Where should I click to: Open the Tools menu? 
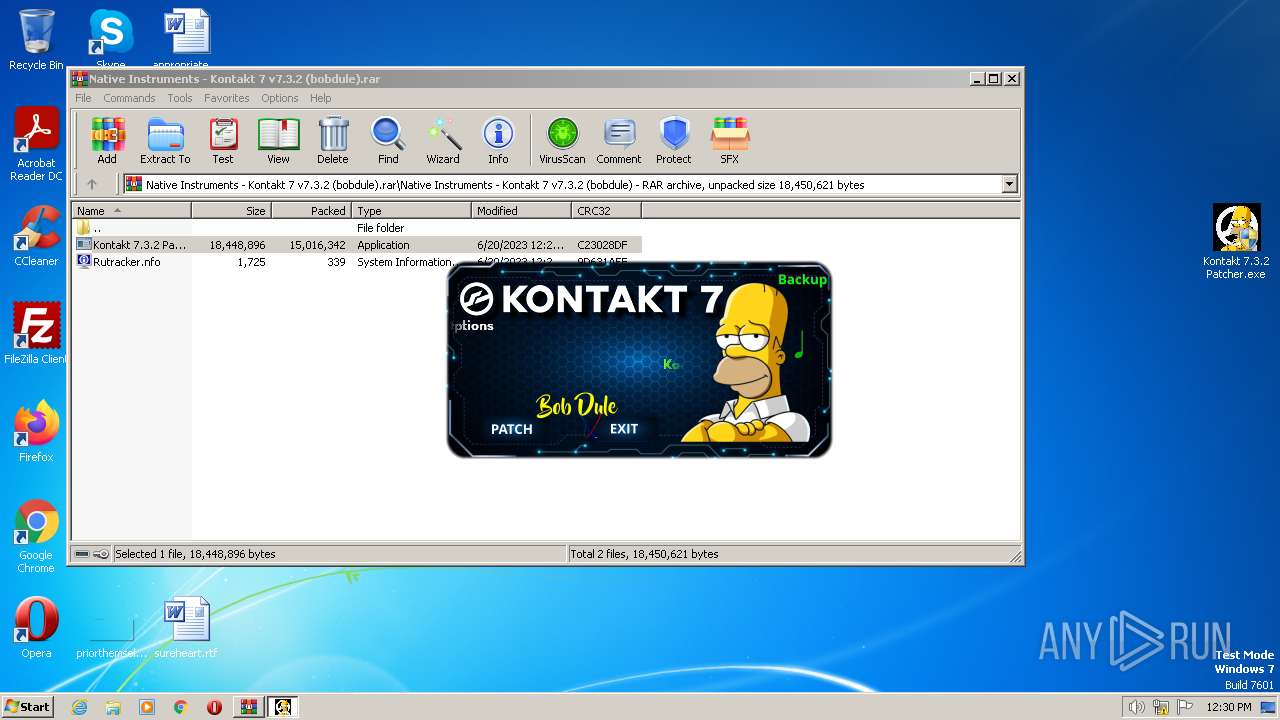pyautogui.click(x=180, y=98)
